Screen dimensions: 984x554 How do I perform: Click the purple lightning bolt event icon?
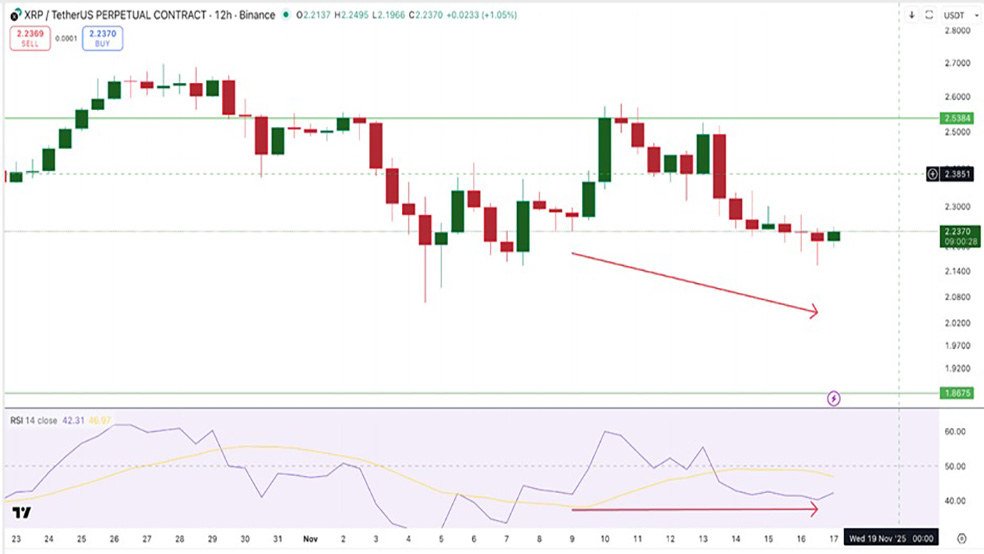[x=834, y=398]
